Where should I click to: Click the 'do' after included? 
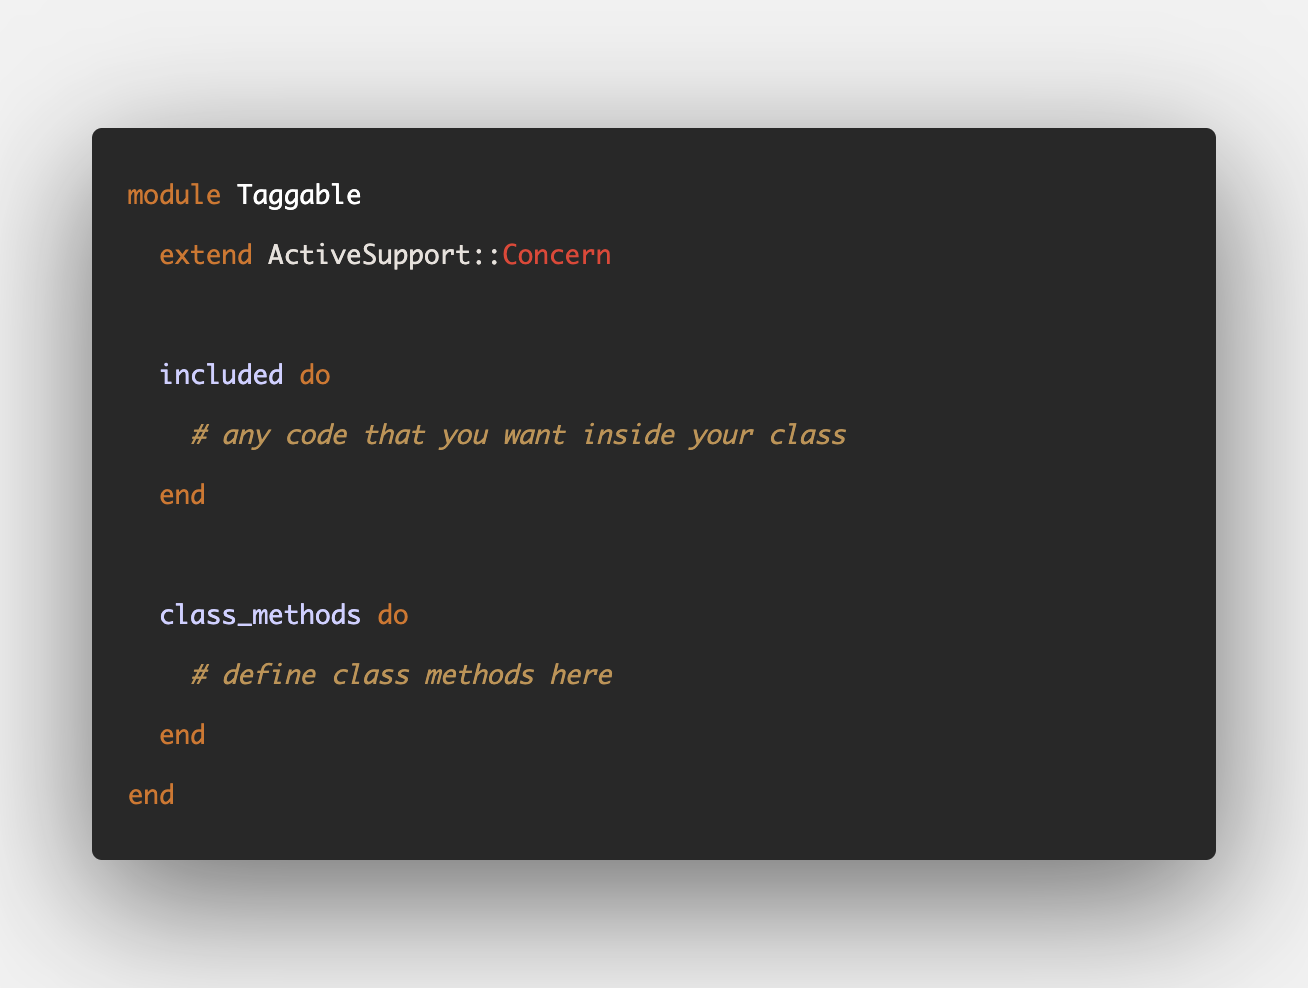[315, 374]
